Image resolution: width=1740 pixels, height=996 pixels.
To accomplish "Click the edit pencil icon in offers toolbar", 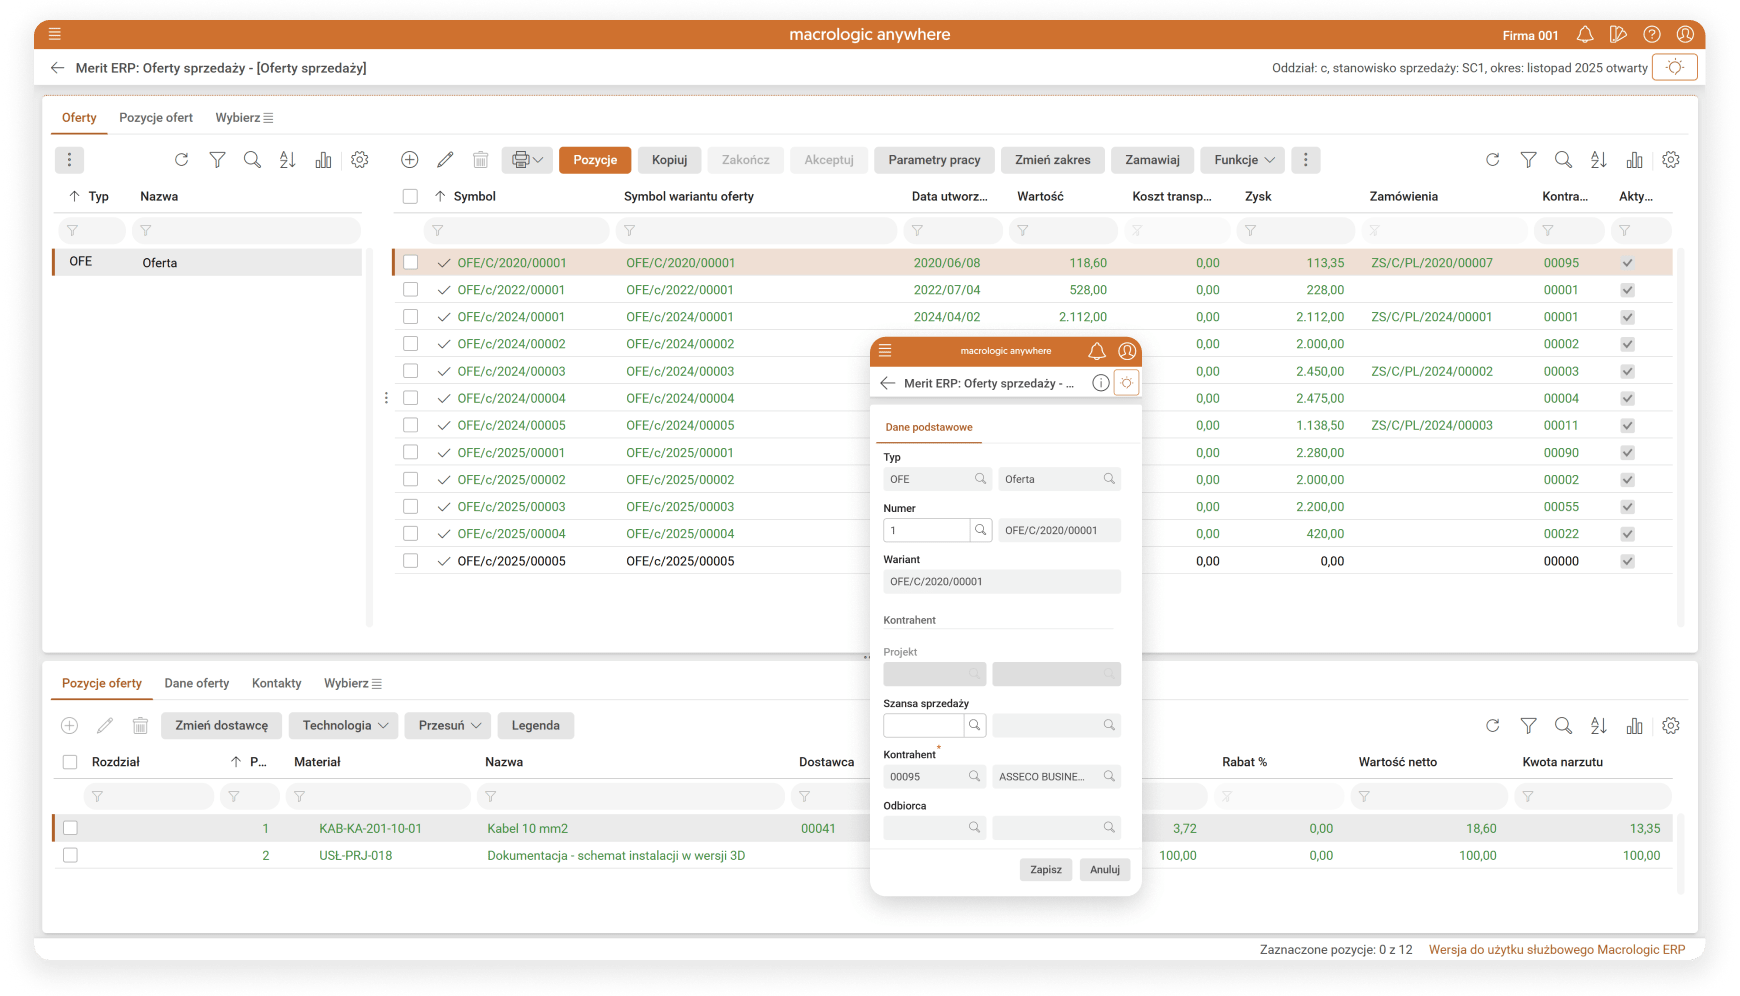I will pos(445,160).
